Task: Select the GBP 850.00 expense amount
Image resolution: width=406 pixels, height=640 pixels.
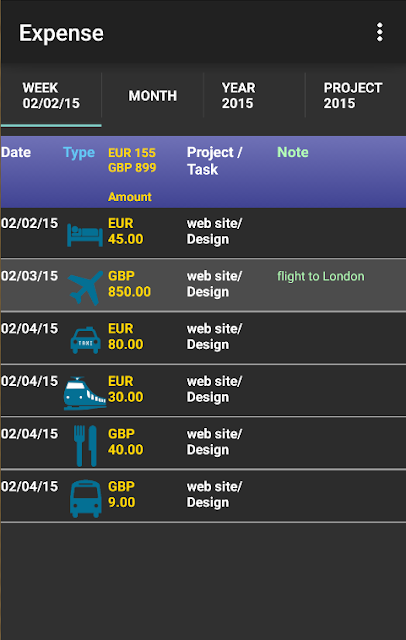Action: point(129,284)
